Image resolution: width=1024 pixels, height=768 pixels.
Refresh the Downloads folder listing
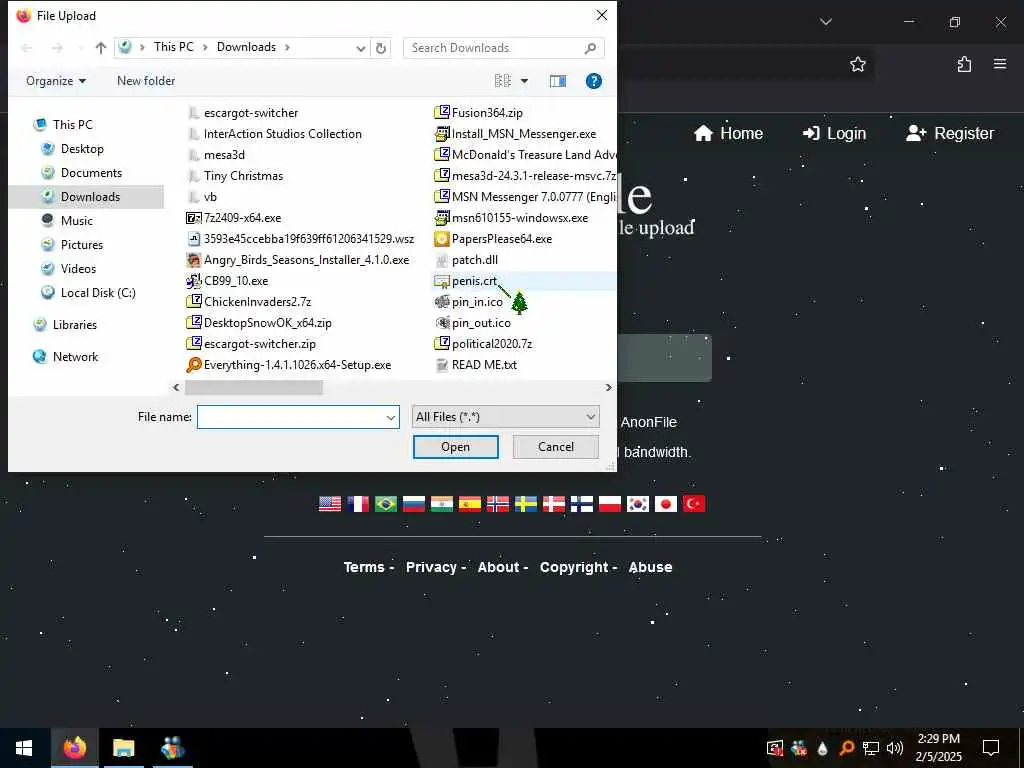(381, 48)
